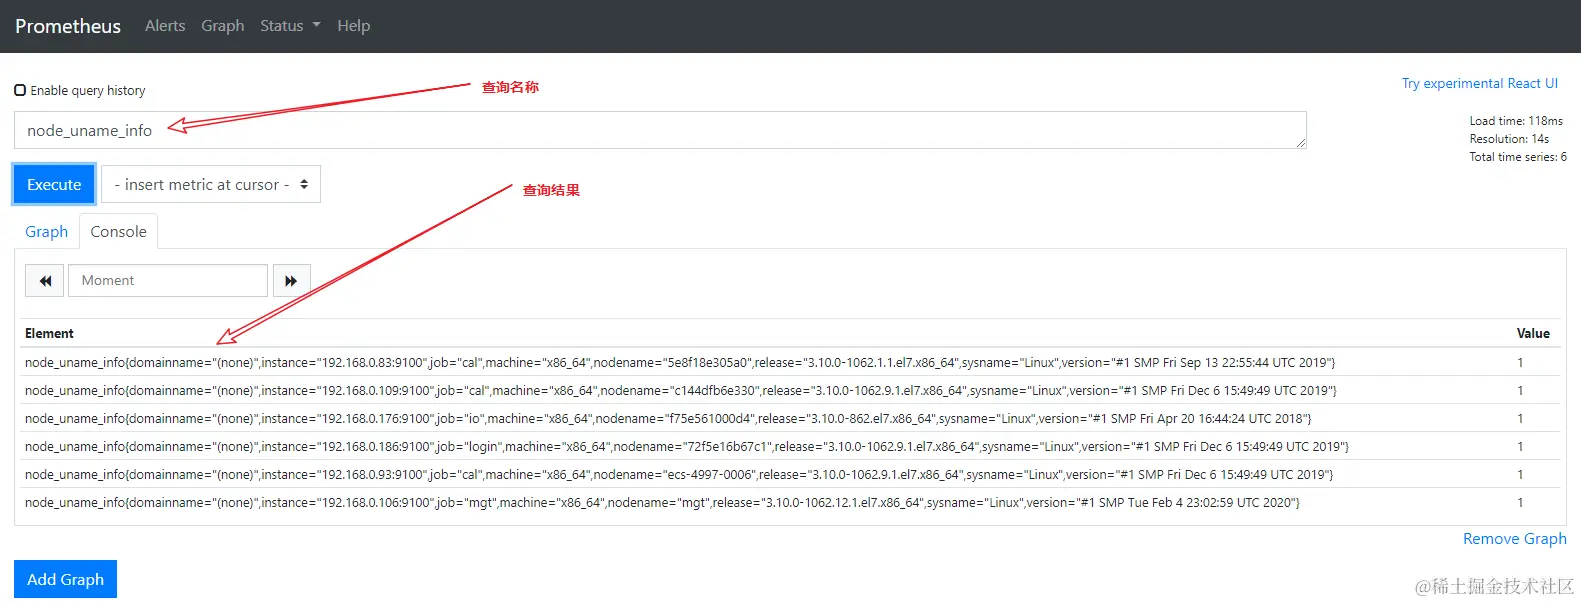The height and width of the screenshot is (603, 1581).
Task: Open the Alerts page
Action: click(x=165, y=26)
